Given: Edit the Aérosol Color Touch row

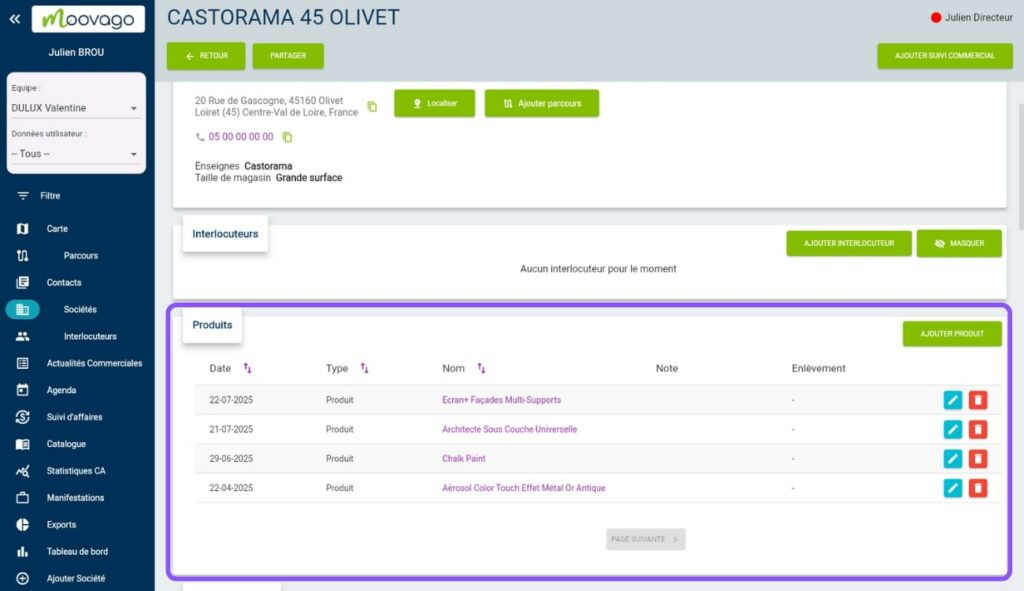Looking at the screenshot, I should pos(953,488).
